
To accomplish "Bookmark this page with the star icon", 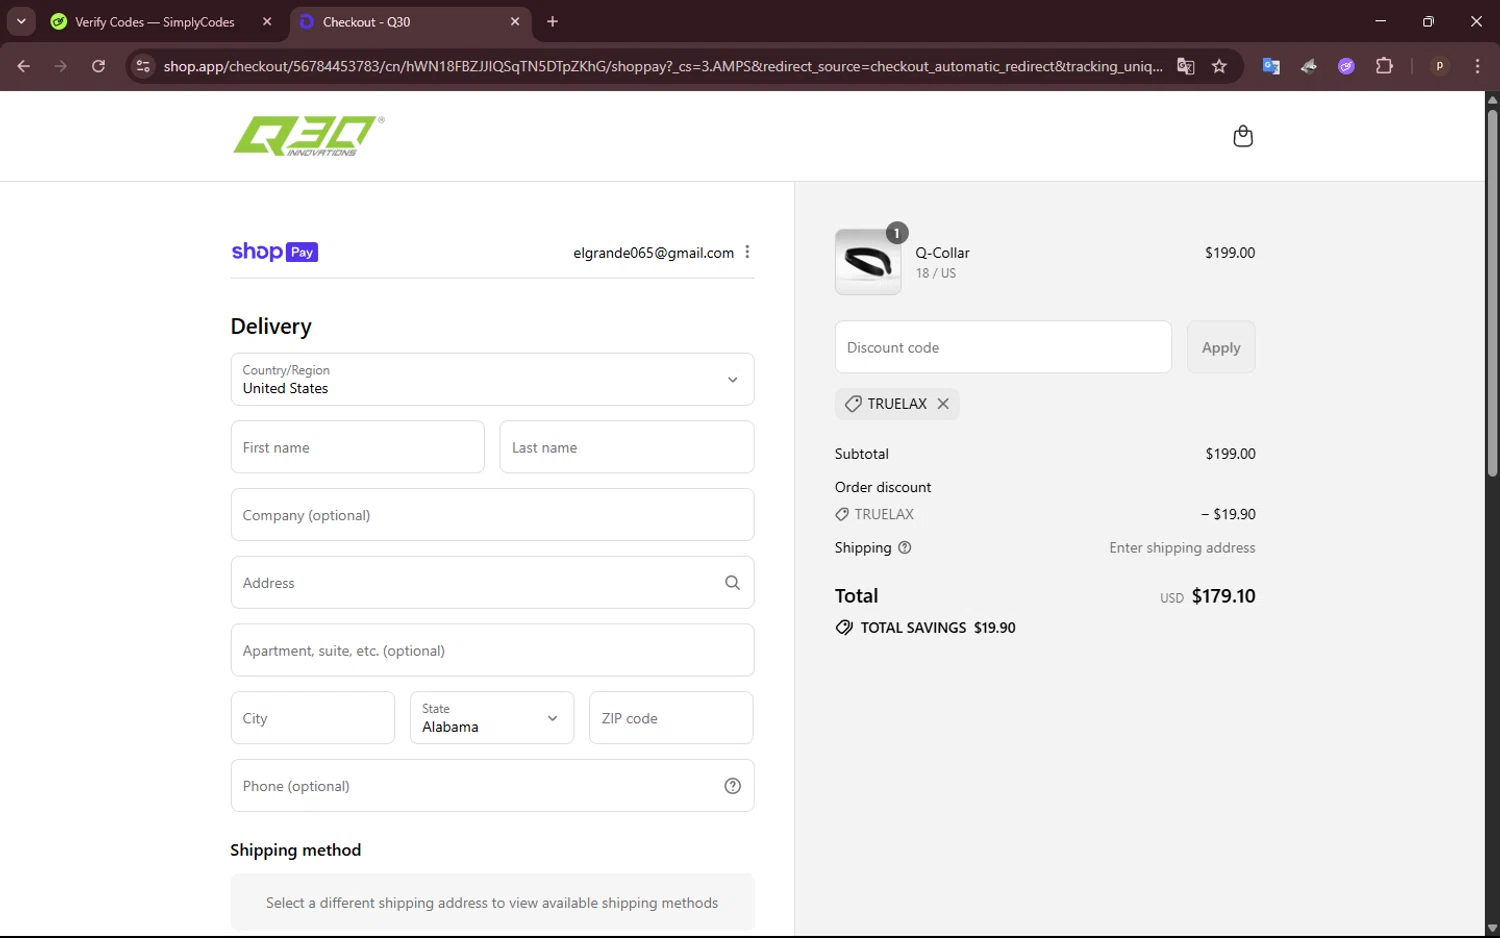I will coord(1219,66).
